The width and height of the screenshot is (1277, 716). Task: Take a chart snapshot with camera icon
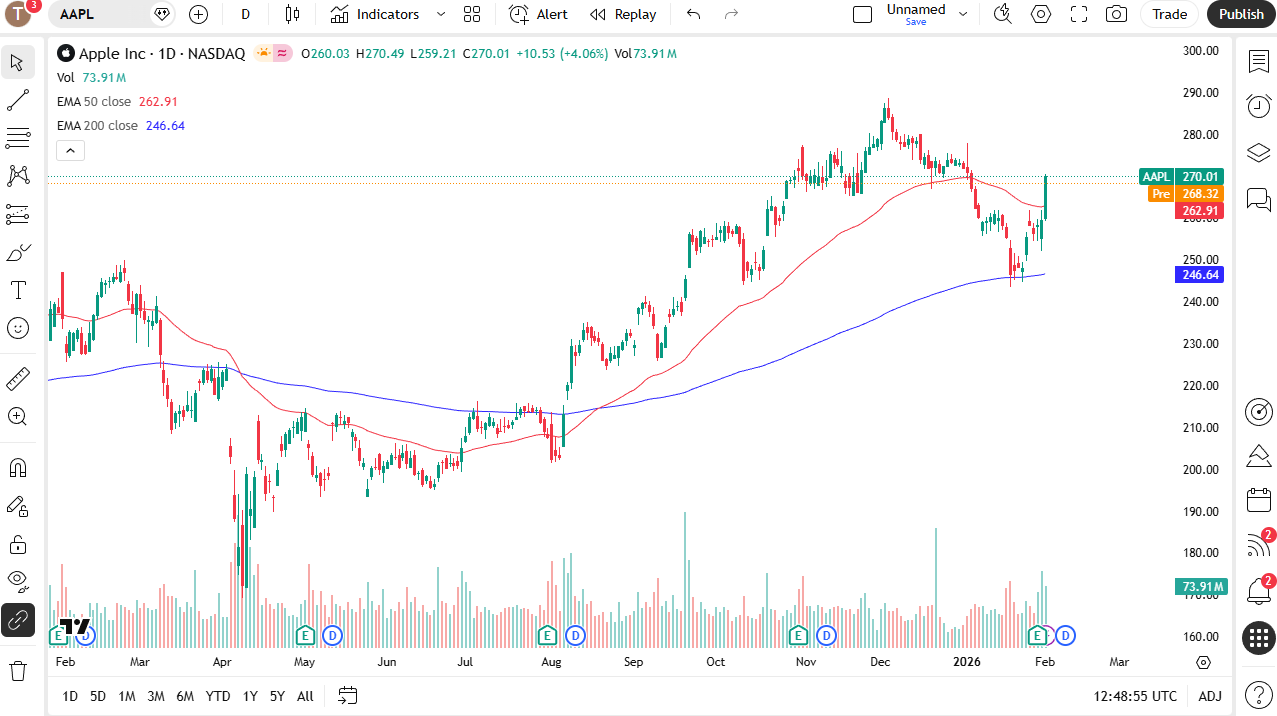(1117, 14)
